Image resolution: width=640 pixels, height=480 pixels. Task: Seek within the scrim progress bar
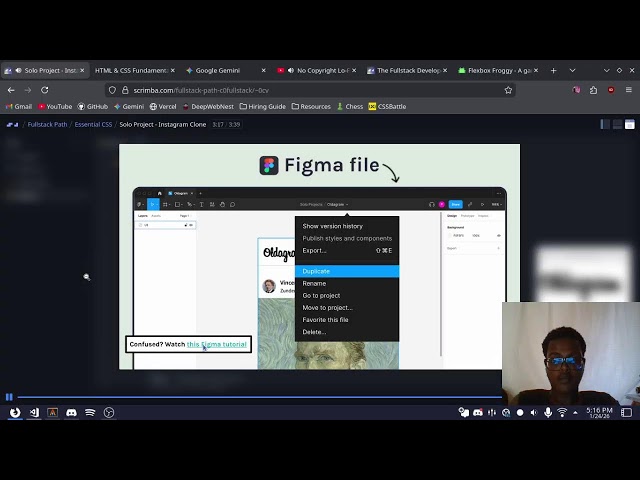(260, 397)
